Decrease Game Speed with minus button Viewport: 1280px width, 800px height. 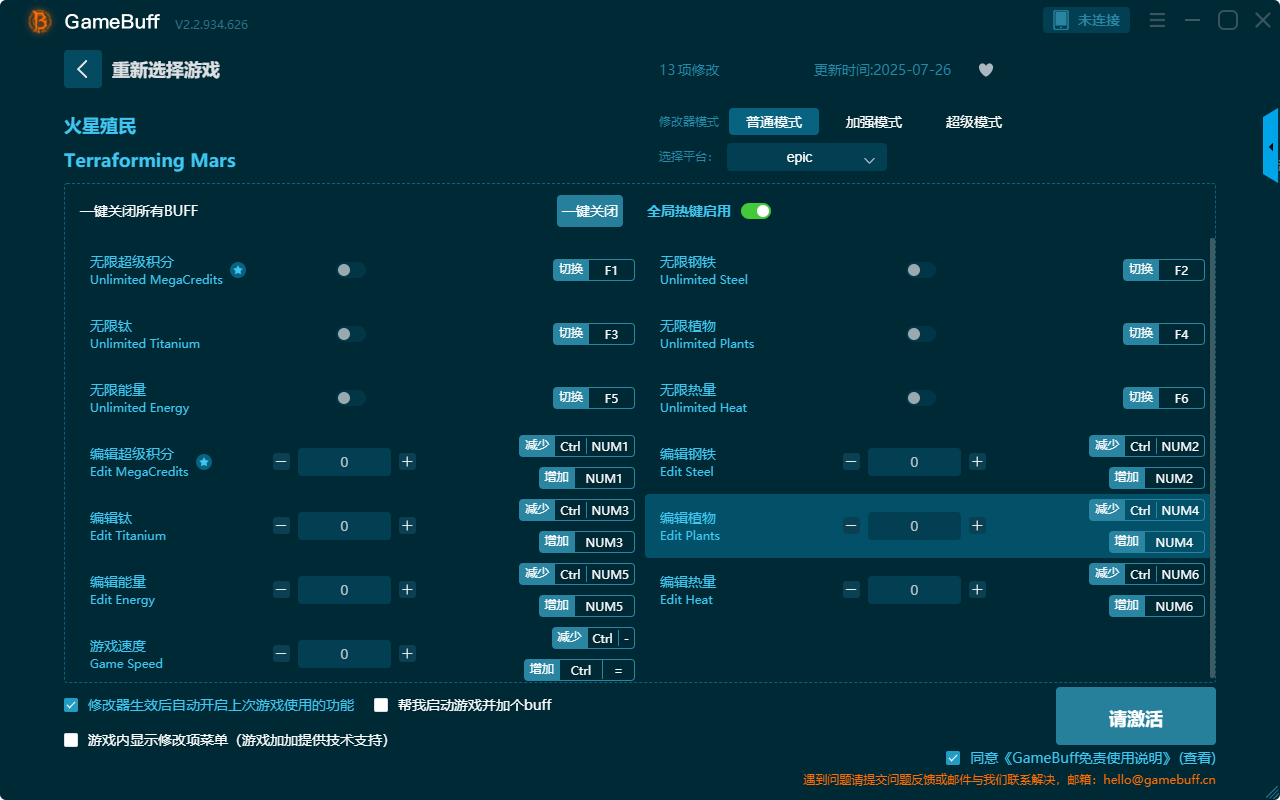point(281,654)
